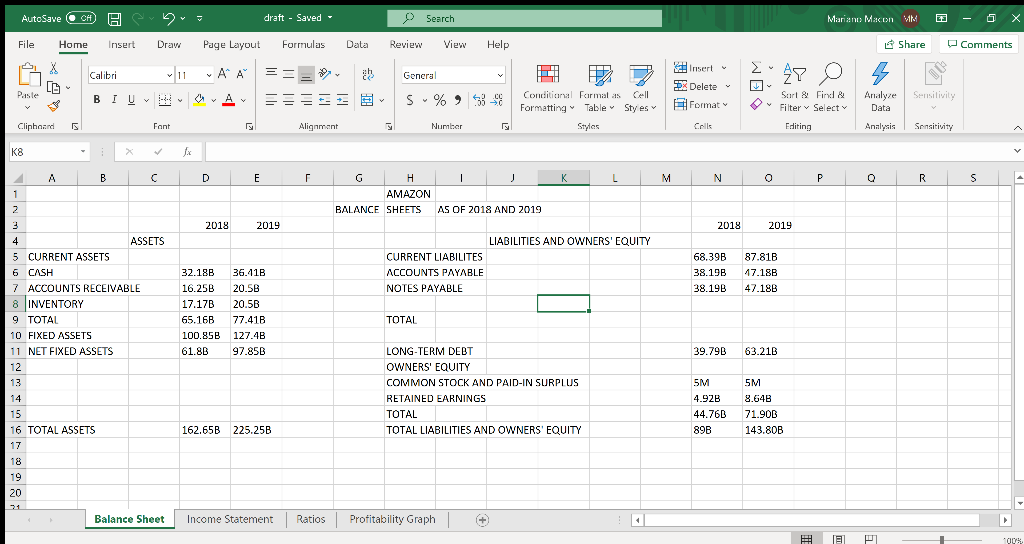Apply the red font color
The height and width of the screenshot is (544, 1024).
tap(229, 100)
